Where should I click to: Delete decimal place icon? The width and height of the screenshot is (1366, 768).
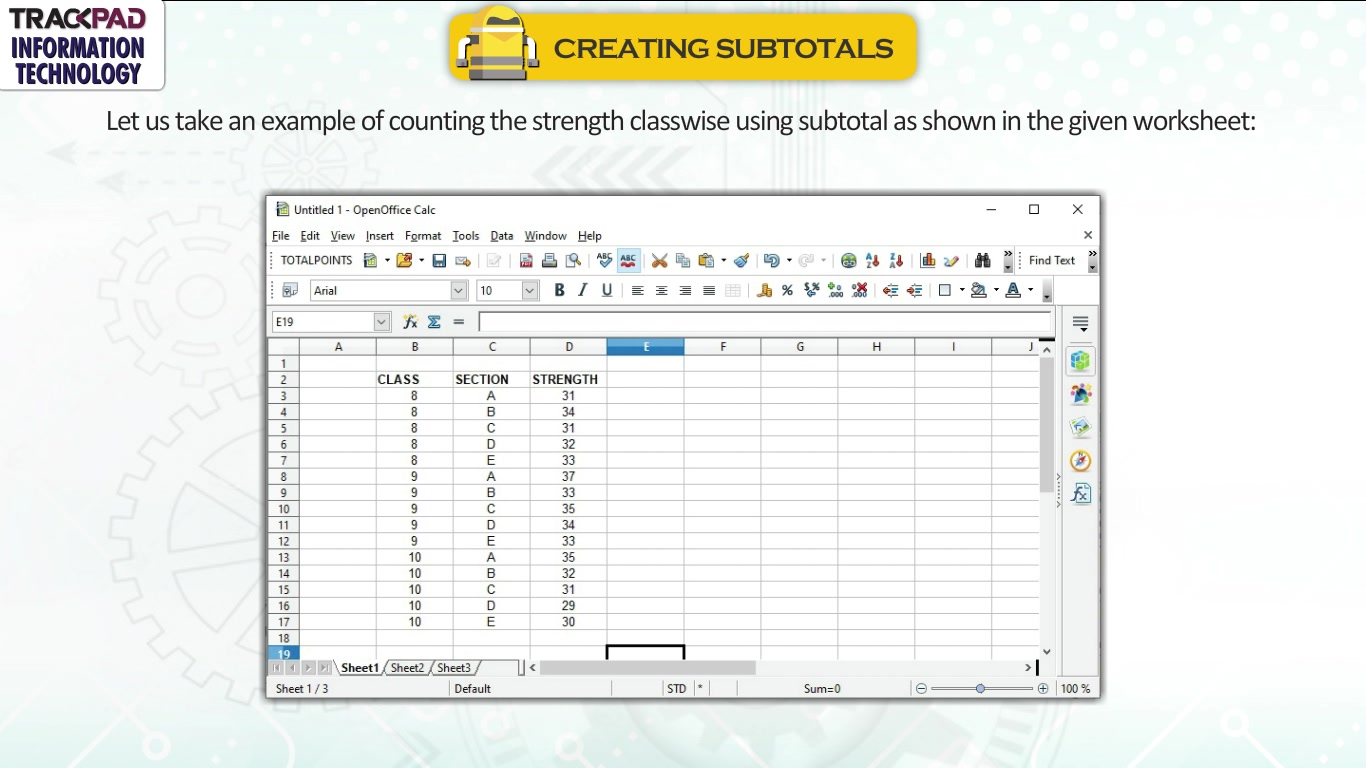[859, 290]
